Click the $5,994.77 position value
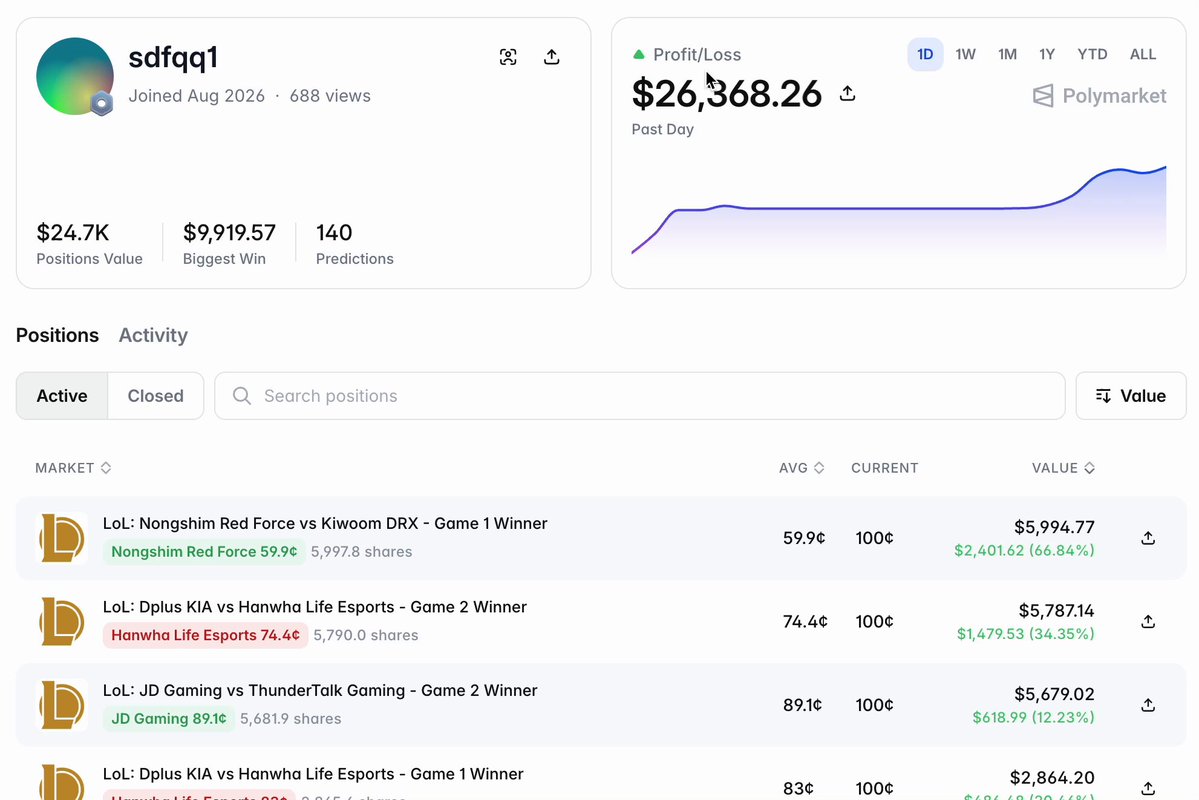Image resolution: width=1199 pixels, height=800 pixels. coord(1054,527)
